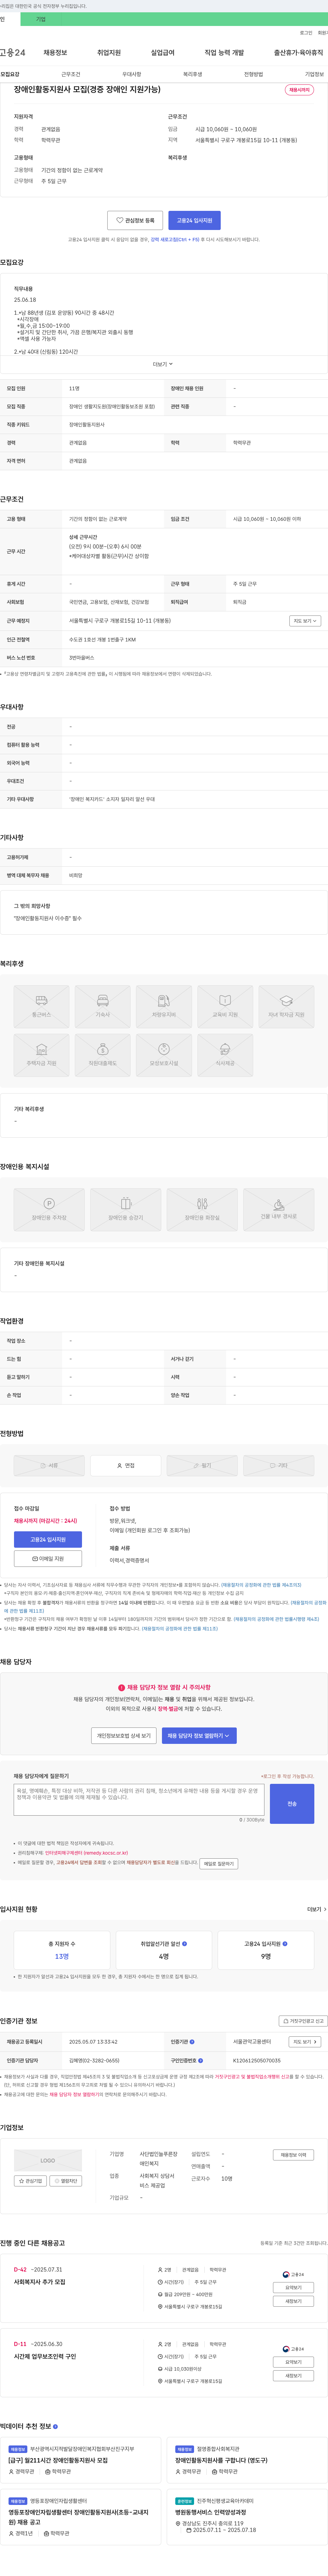Switch to the 모집요강 tab
This screenshot has height=2576, width=328.
[x=10, y=74]
